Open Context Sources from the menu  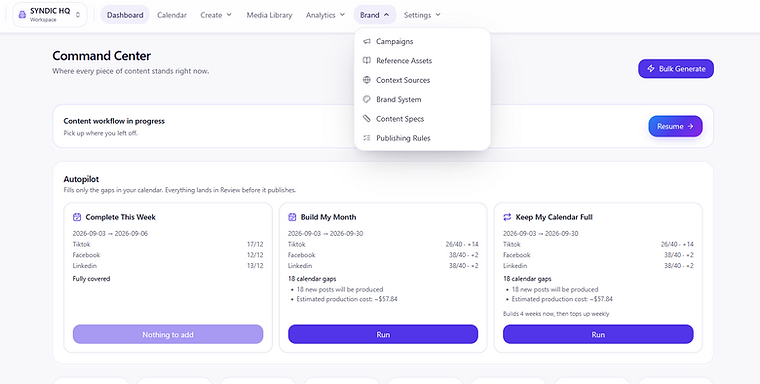(x=422, y=80)
